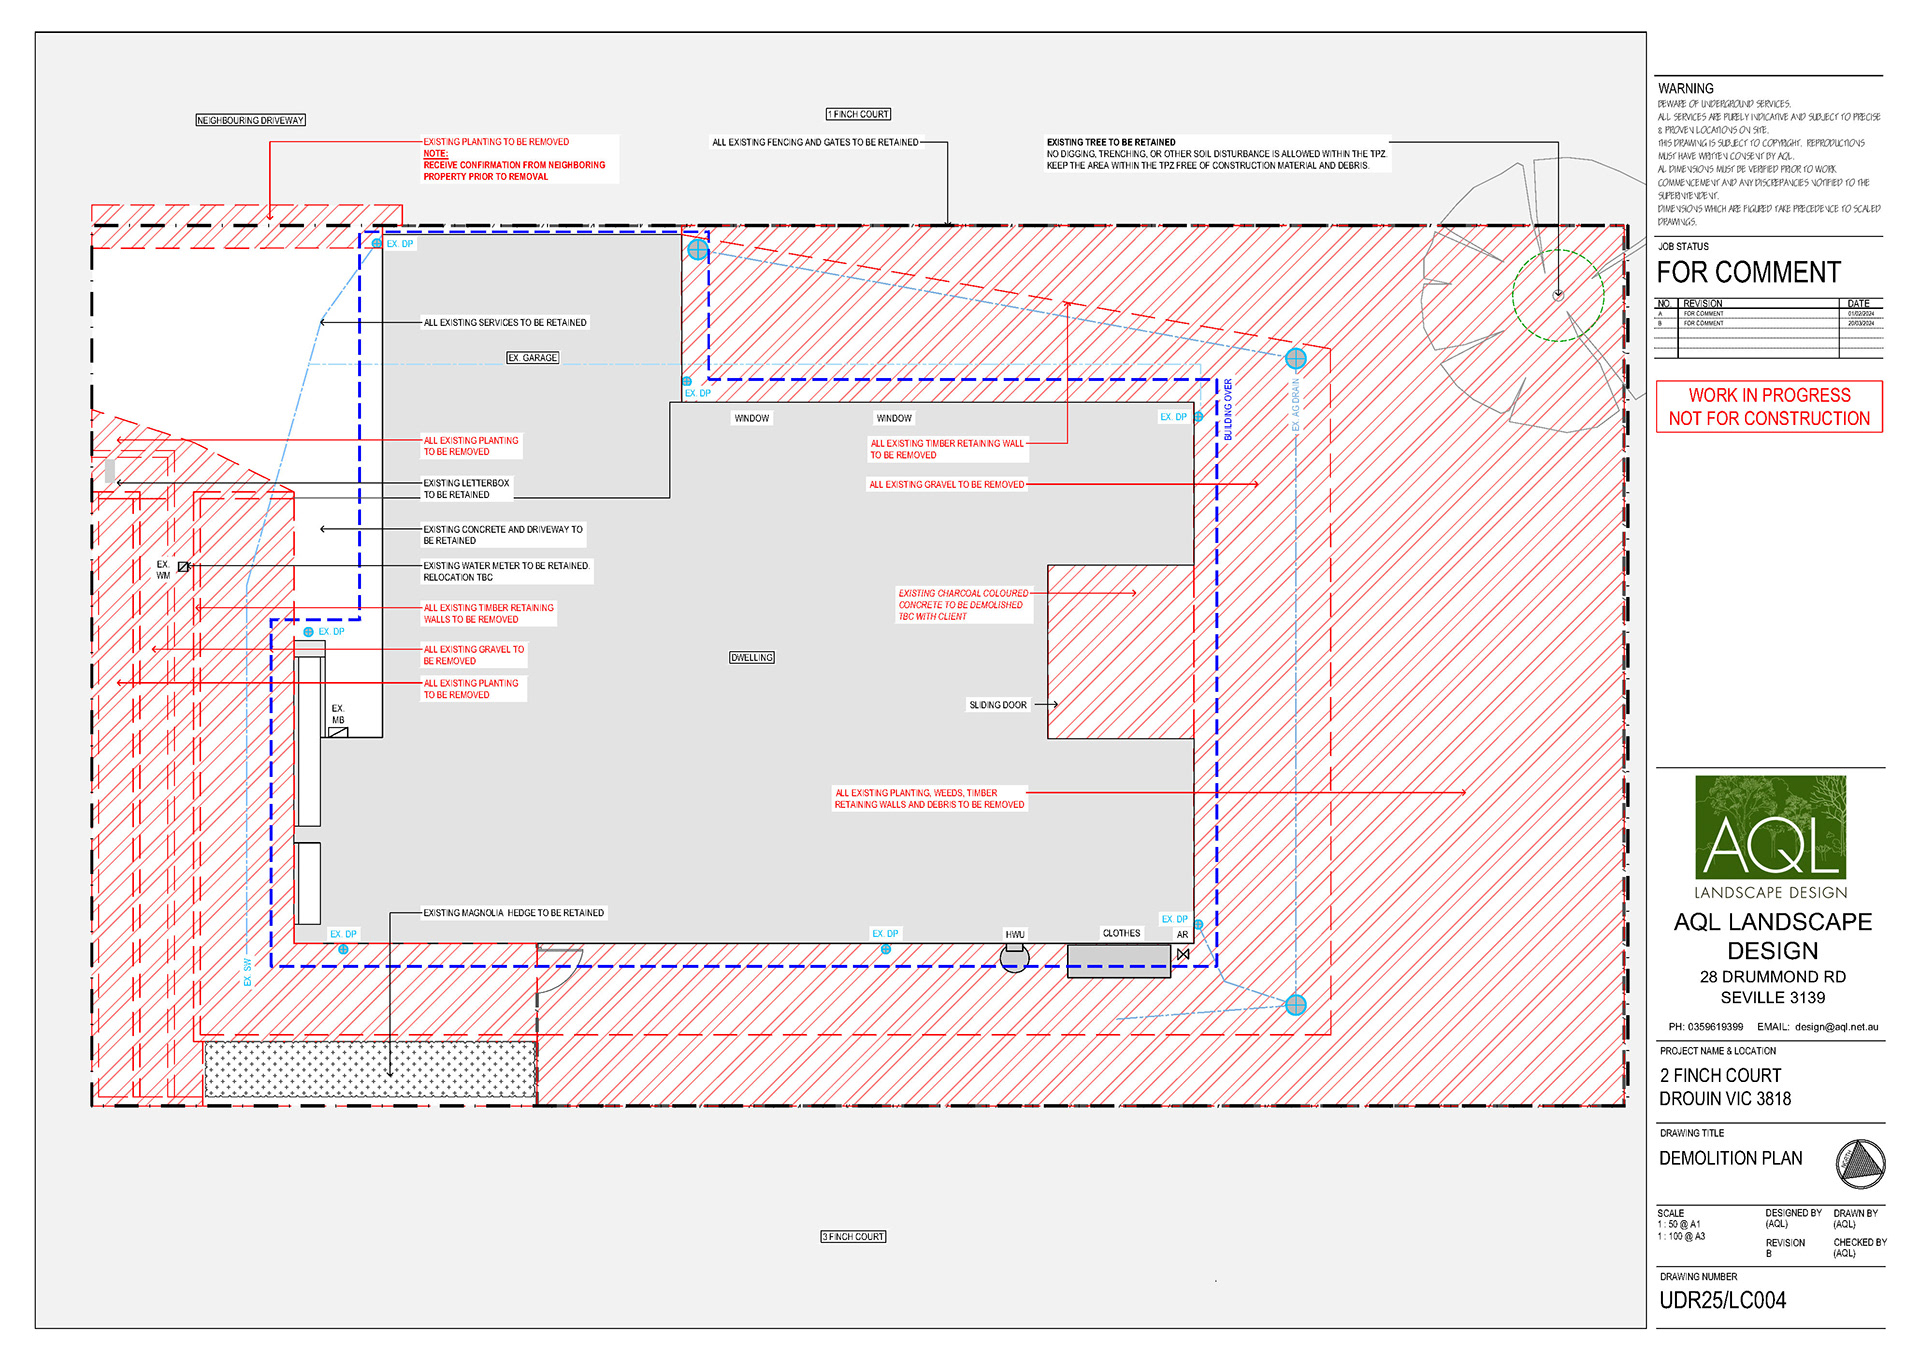1920x1357 pixels.
Task: Click the design@aql.net.au email address
Action: point(1836,1027)
